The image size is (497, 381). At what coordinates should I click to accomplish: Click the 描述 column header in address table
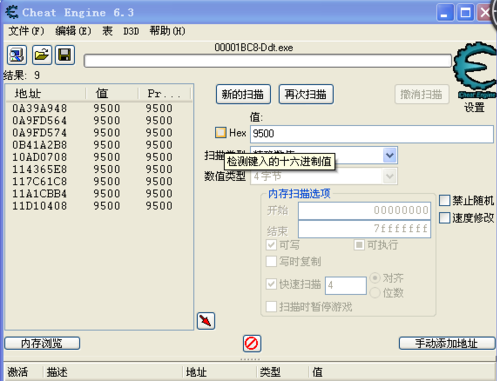(x=113, y=372)
